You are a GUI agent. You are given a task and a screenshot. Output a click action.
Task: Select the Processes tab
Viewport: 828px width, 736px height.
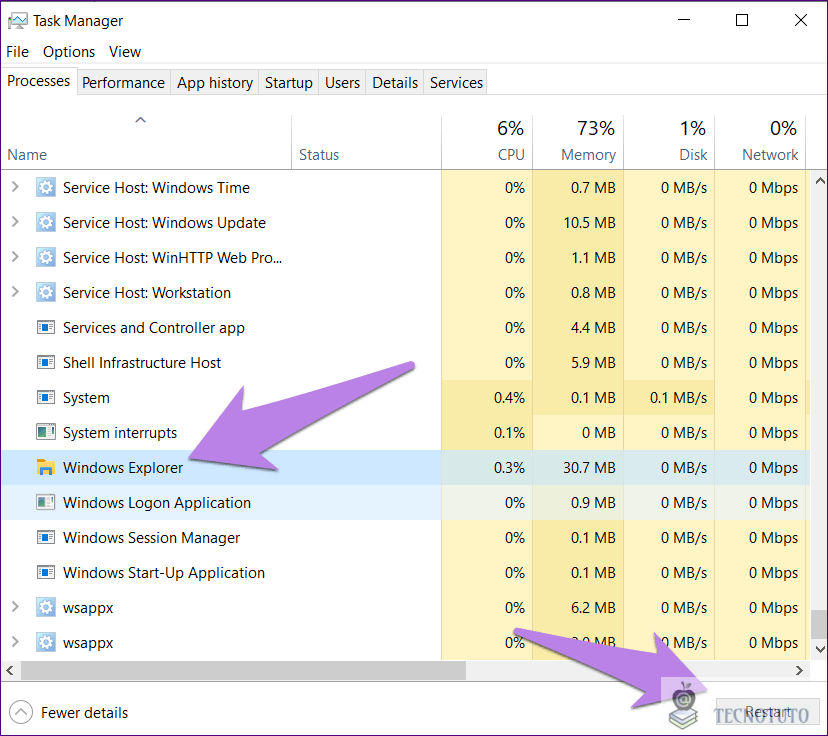tap(39, 81)
